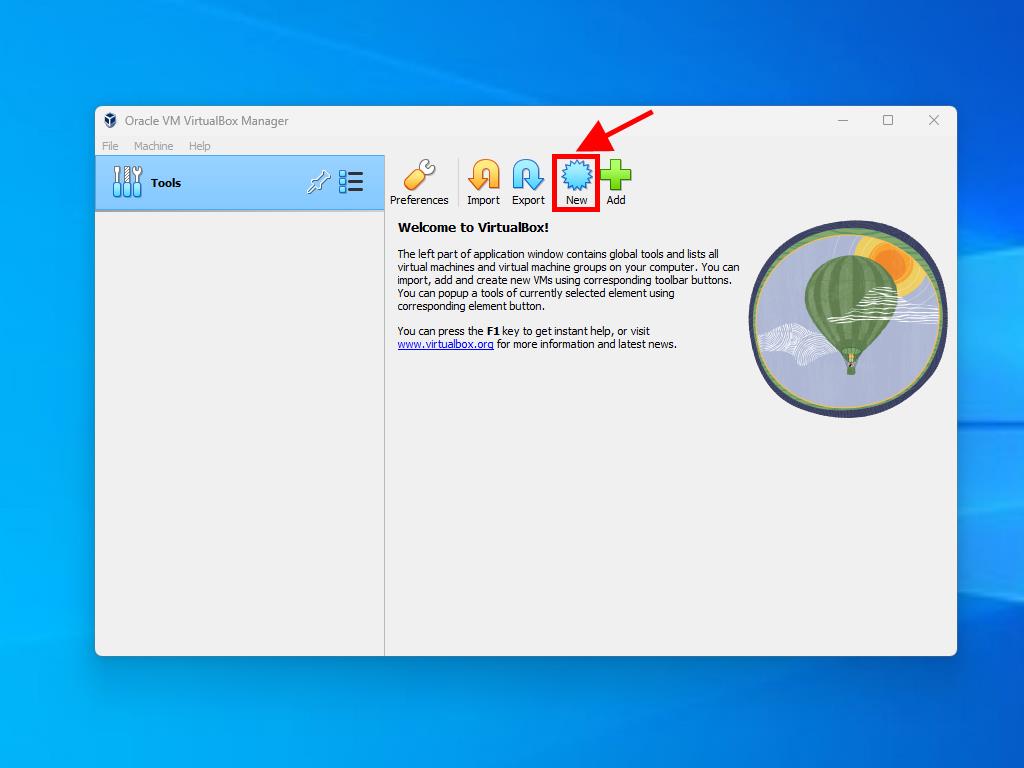Click the pin icon next to Tools
1024x768 pixels.
320,182
